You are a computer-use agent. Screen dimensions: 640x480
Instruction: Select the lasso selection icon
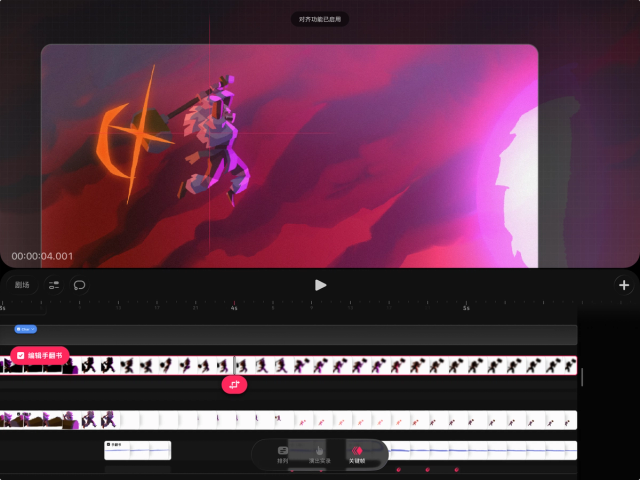pyautogui.click(x=79, y=285)
